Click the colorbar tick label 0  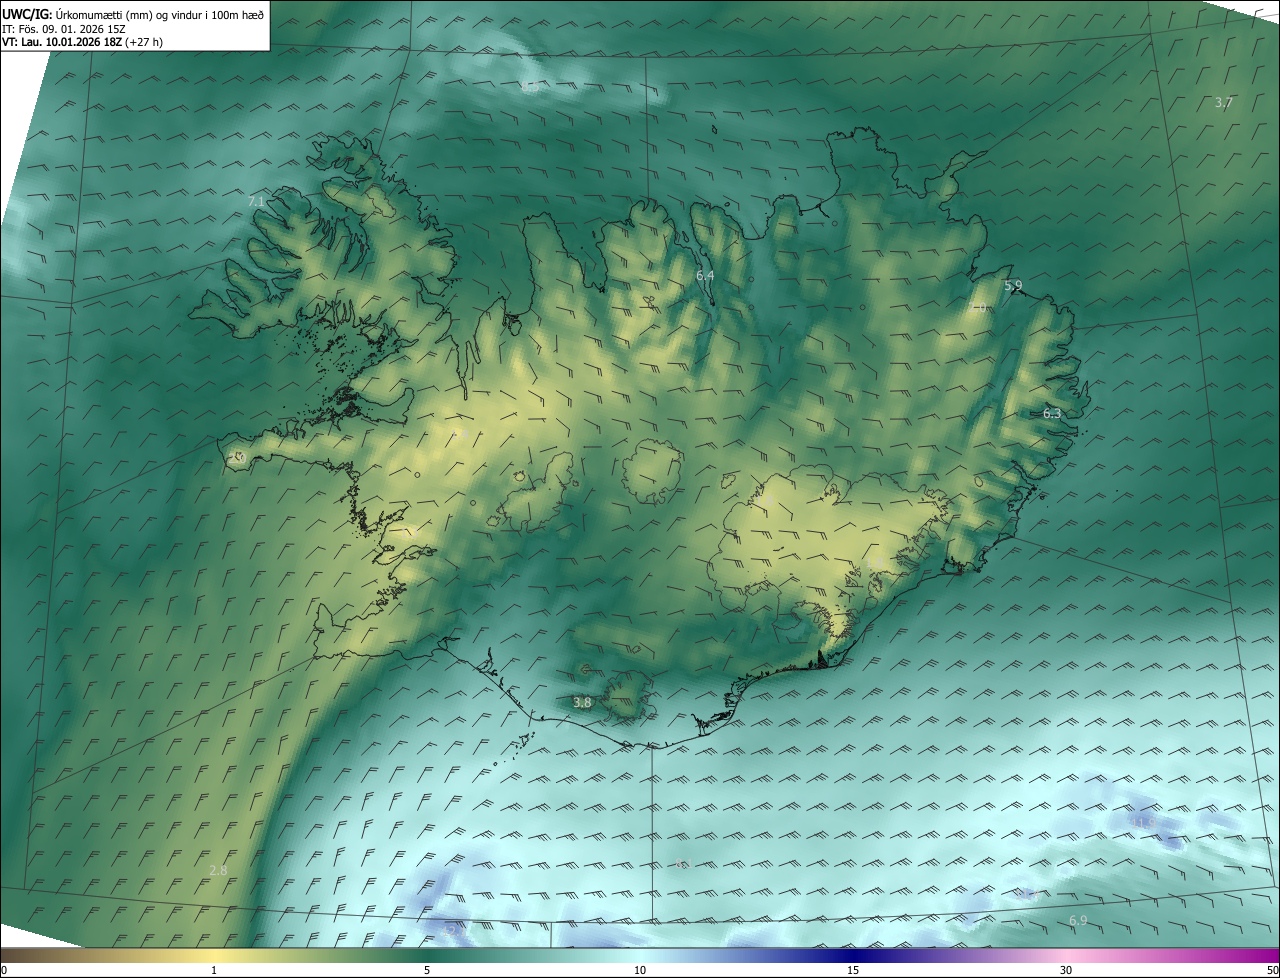point(4,970)
